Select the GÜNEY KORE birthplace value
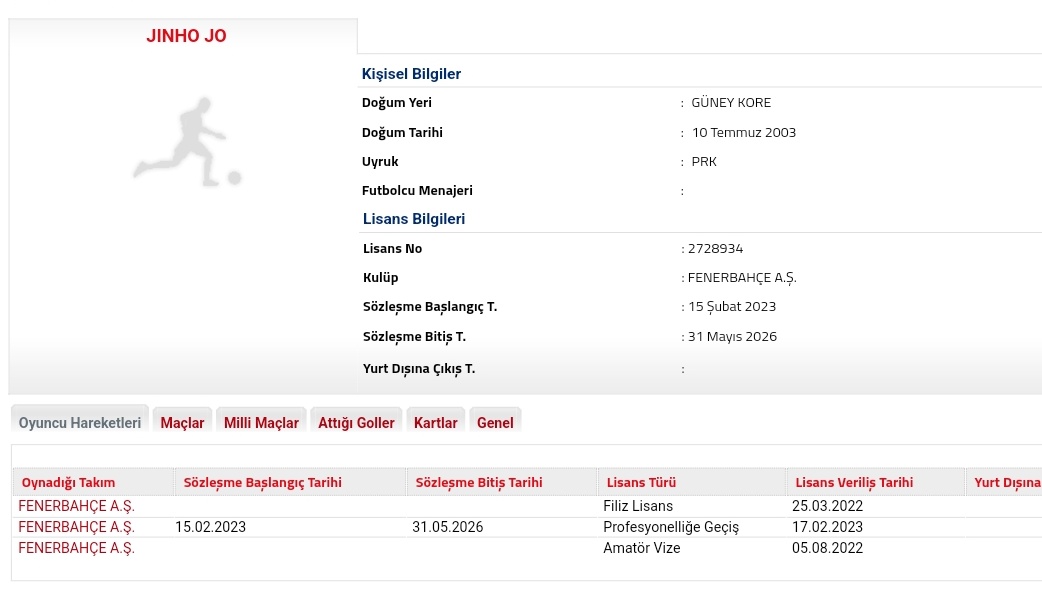Screen dimensions: 1042x604 click(731, 102)
